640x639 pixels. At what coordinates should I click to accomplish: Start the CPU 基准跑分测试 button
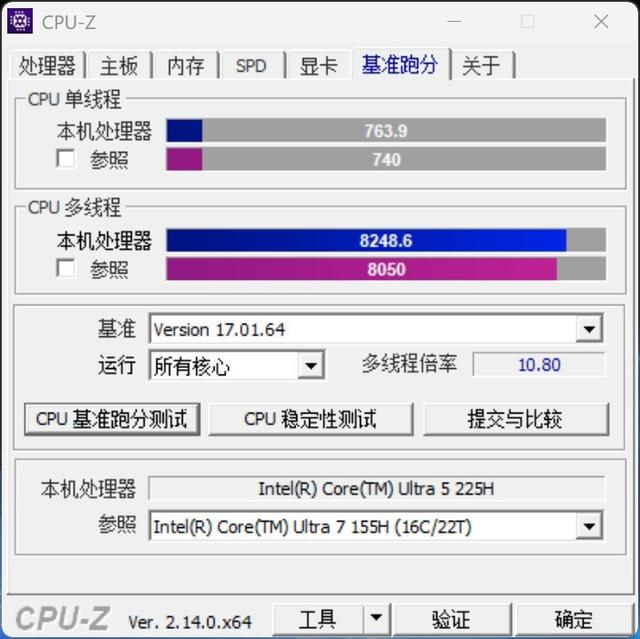click(112, 419)
